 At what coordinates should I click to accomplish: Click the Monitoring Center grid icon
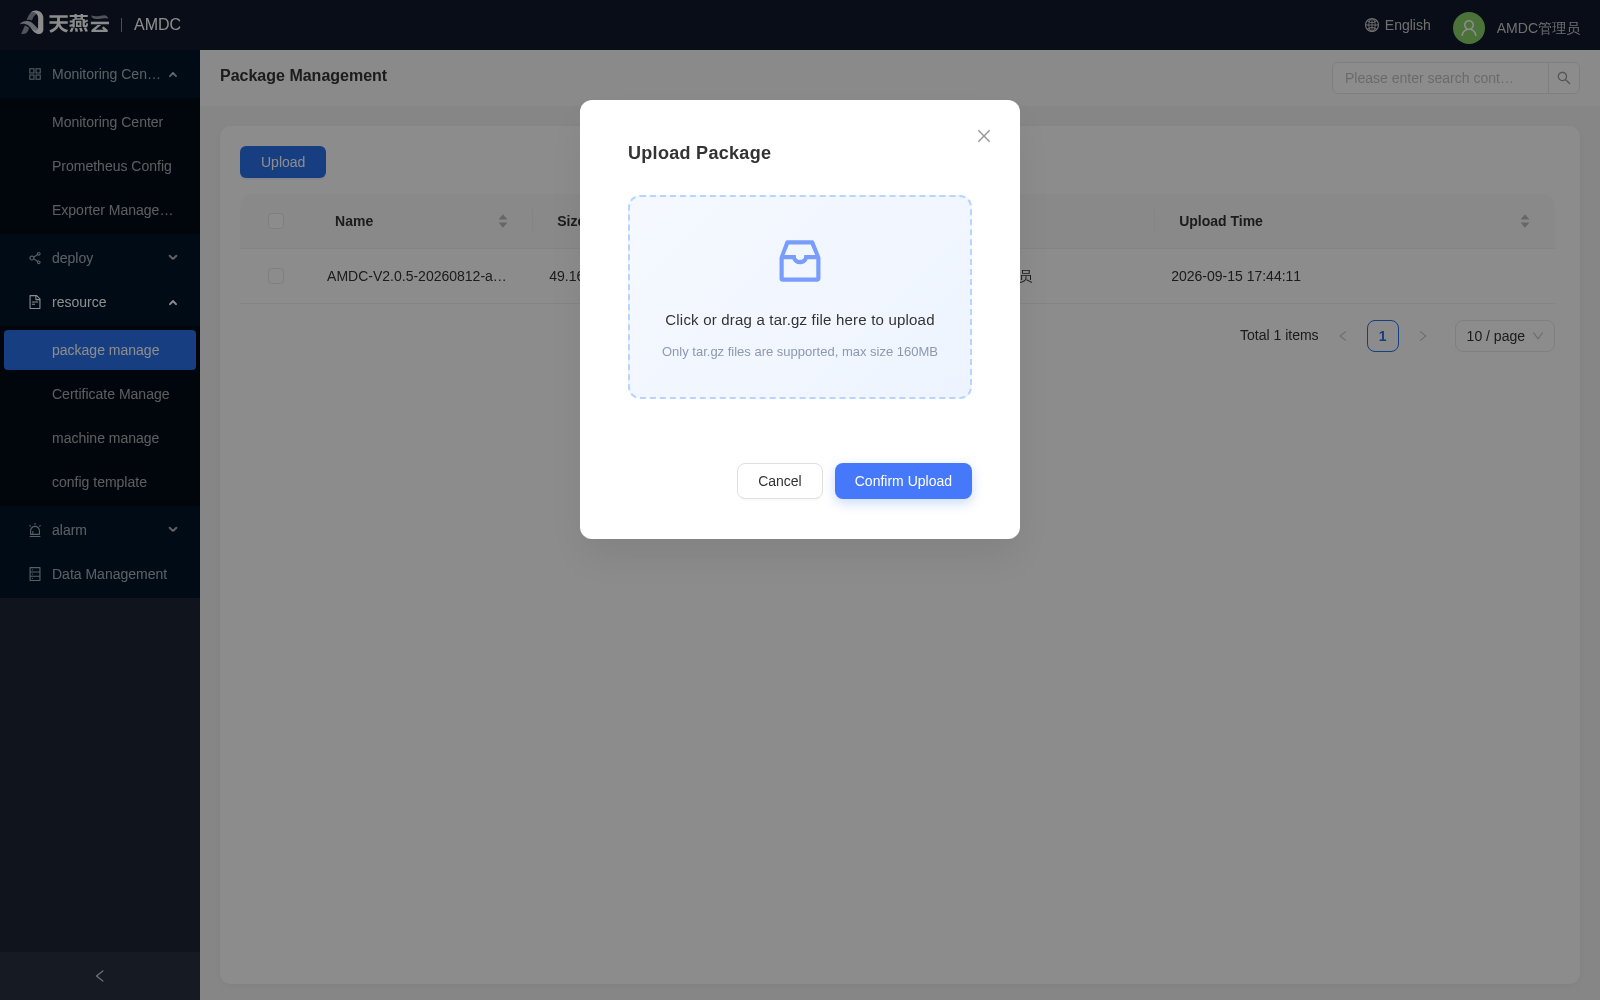click(35, 74)
